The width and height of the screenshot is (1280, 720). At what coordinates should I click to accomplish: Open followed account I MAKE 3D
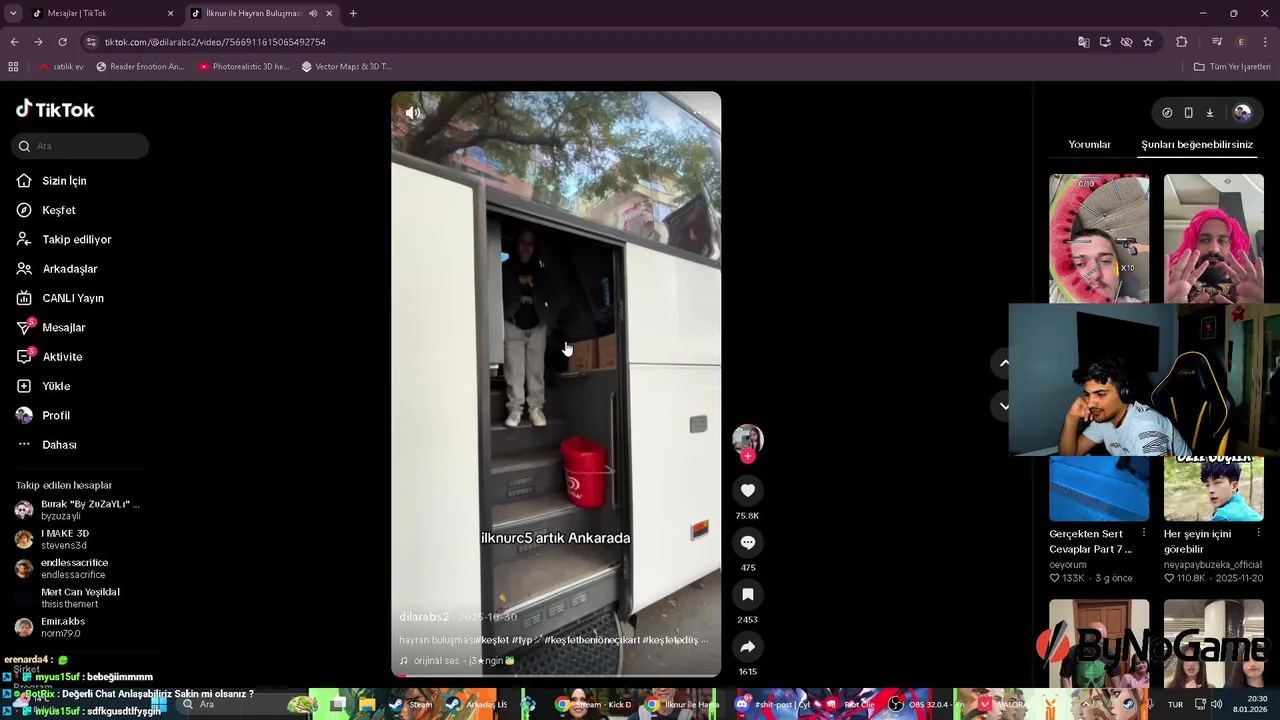pyautogui.click(x=64, y=539)
